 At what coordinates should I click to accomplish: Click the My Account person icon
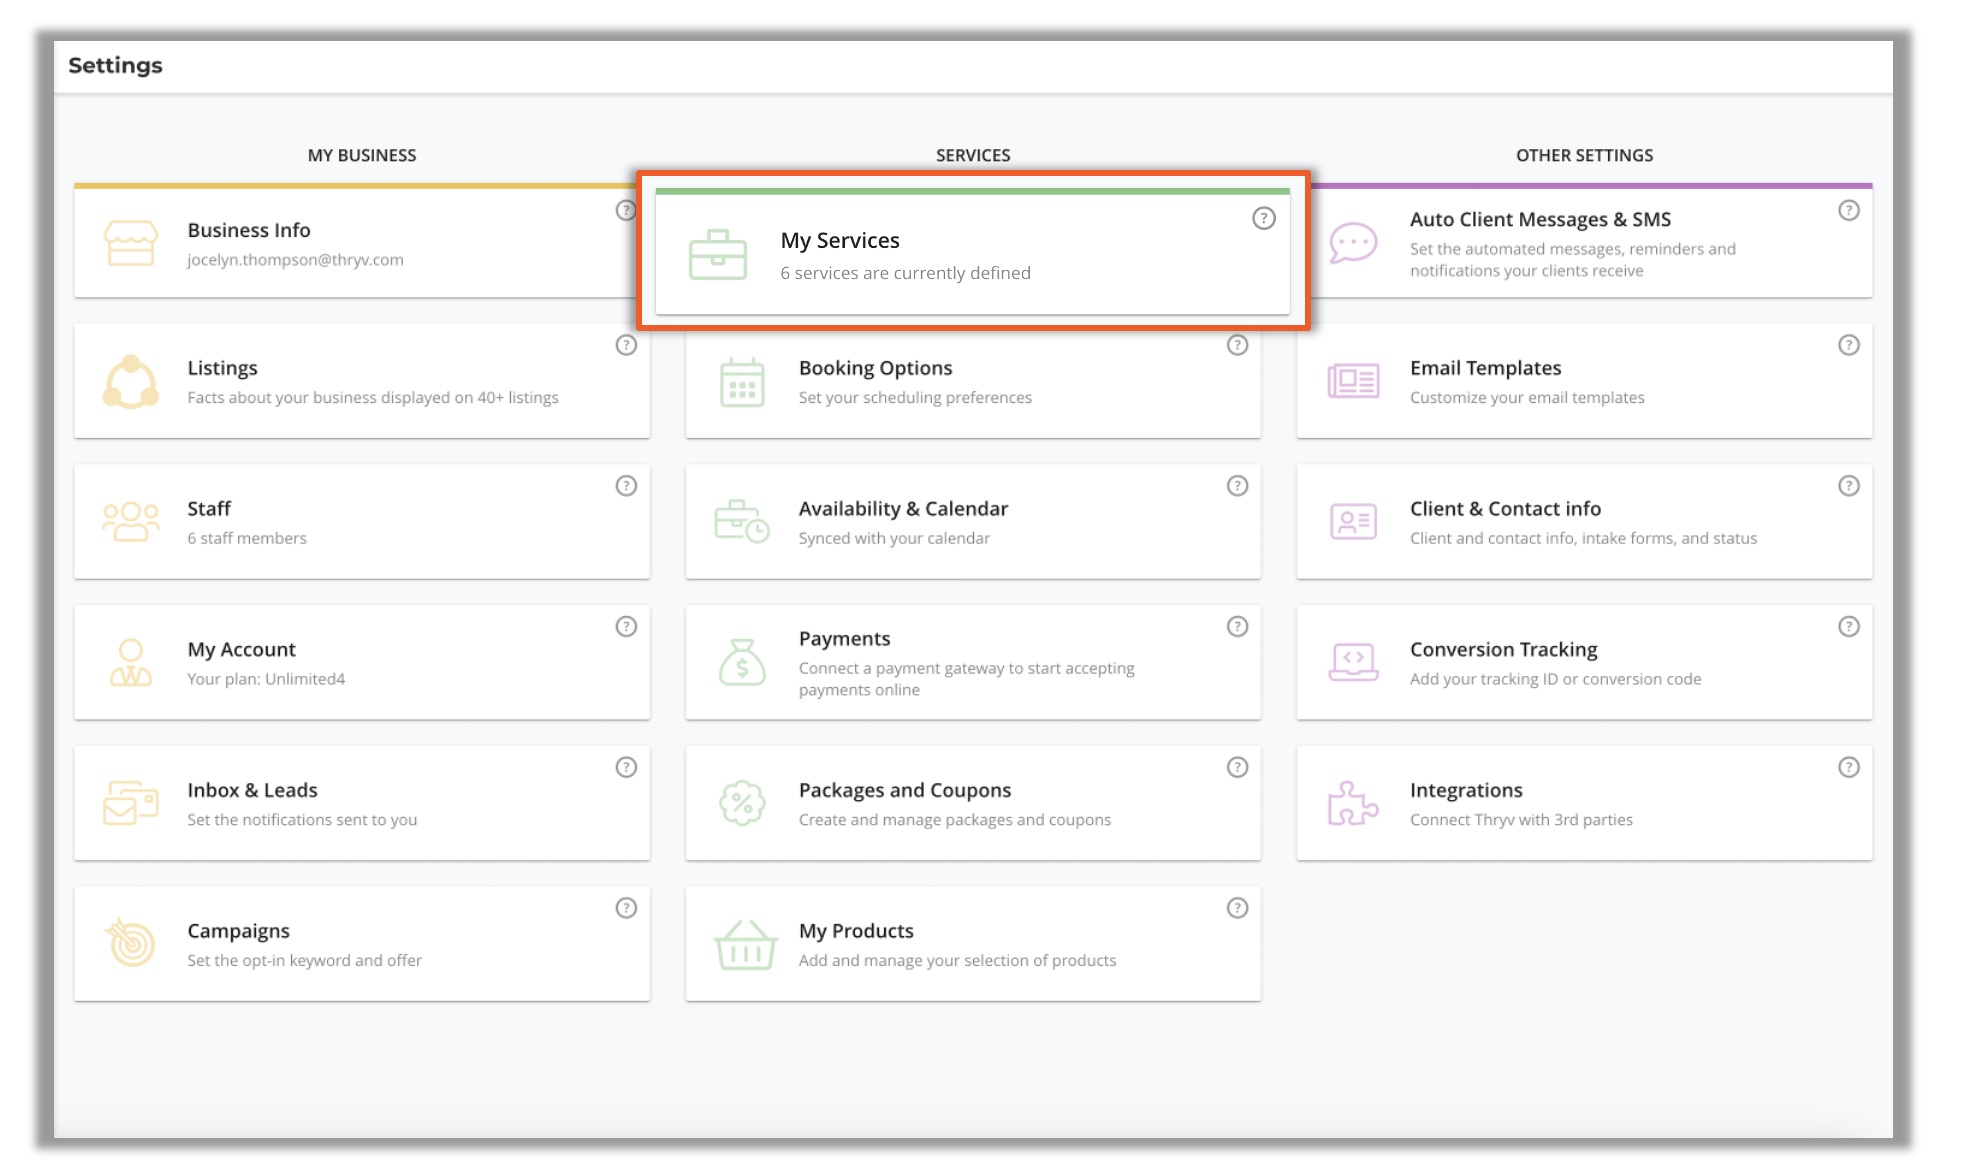tap(131, 662)
